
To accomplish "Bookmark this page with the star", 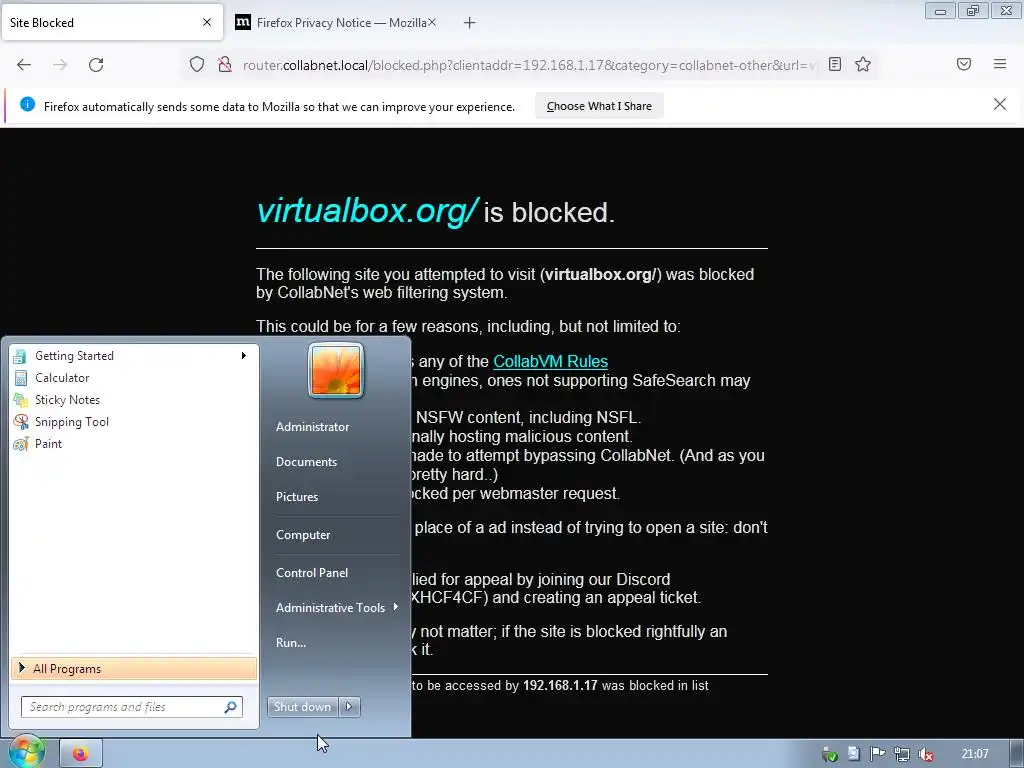I will [x=863, y=64].
